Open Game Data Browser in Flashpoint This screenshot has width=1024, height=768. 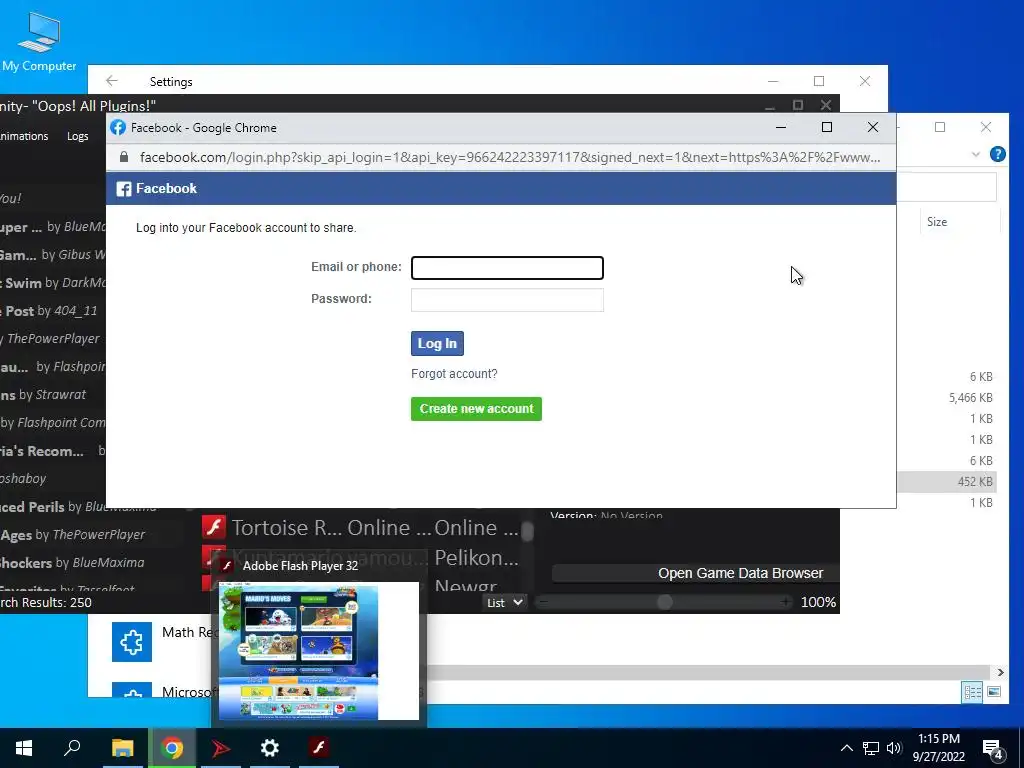click(x=696, y=573)
